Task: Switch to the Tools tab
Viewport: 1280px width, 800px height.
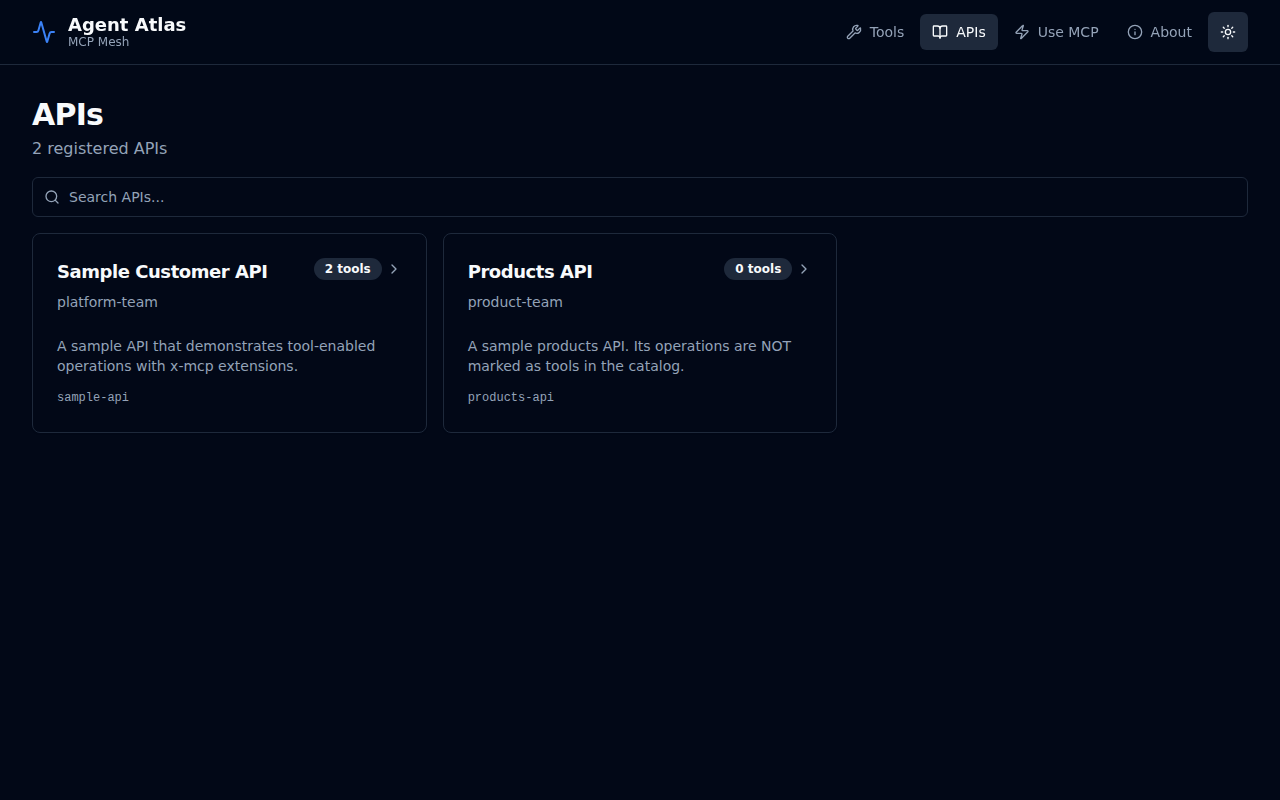Action: coord(875,31)
